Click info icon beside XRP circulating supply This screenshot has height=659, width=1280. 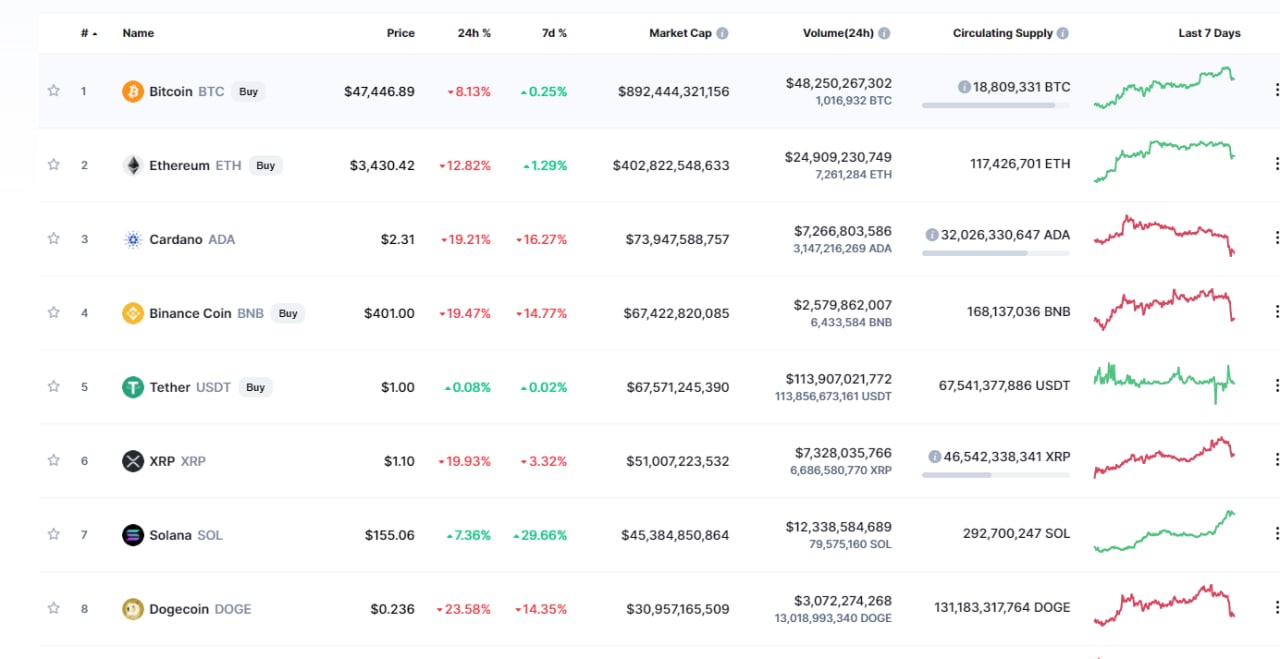(935, 457)
